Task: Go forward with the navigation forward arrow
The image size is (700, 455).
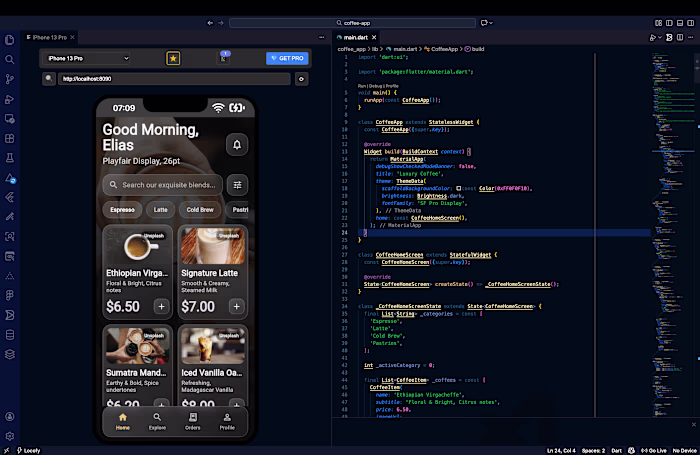Action: [221, 23]
